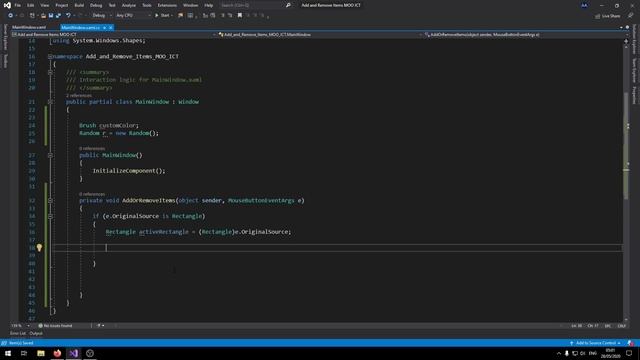Image resolution: width=640 pixels, height=360 pixels.
Task: Open the AA user account badge
Action: tap(584, 5)
